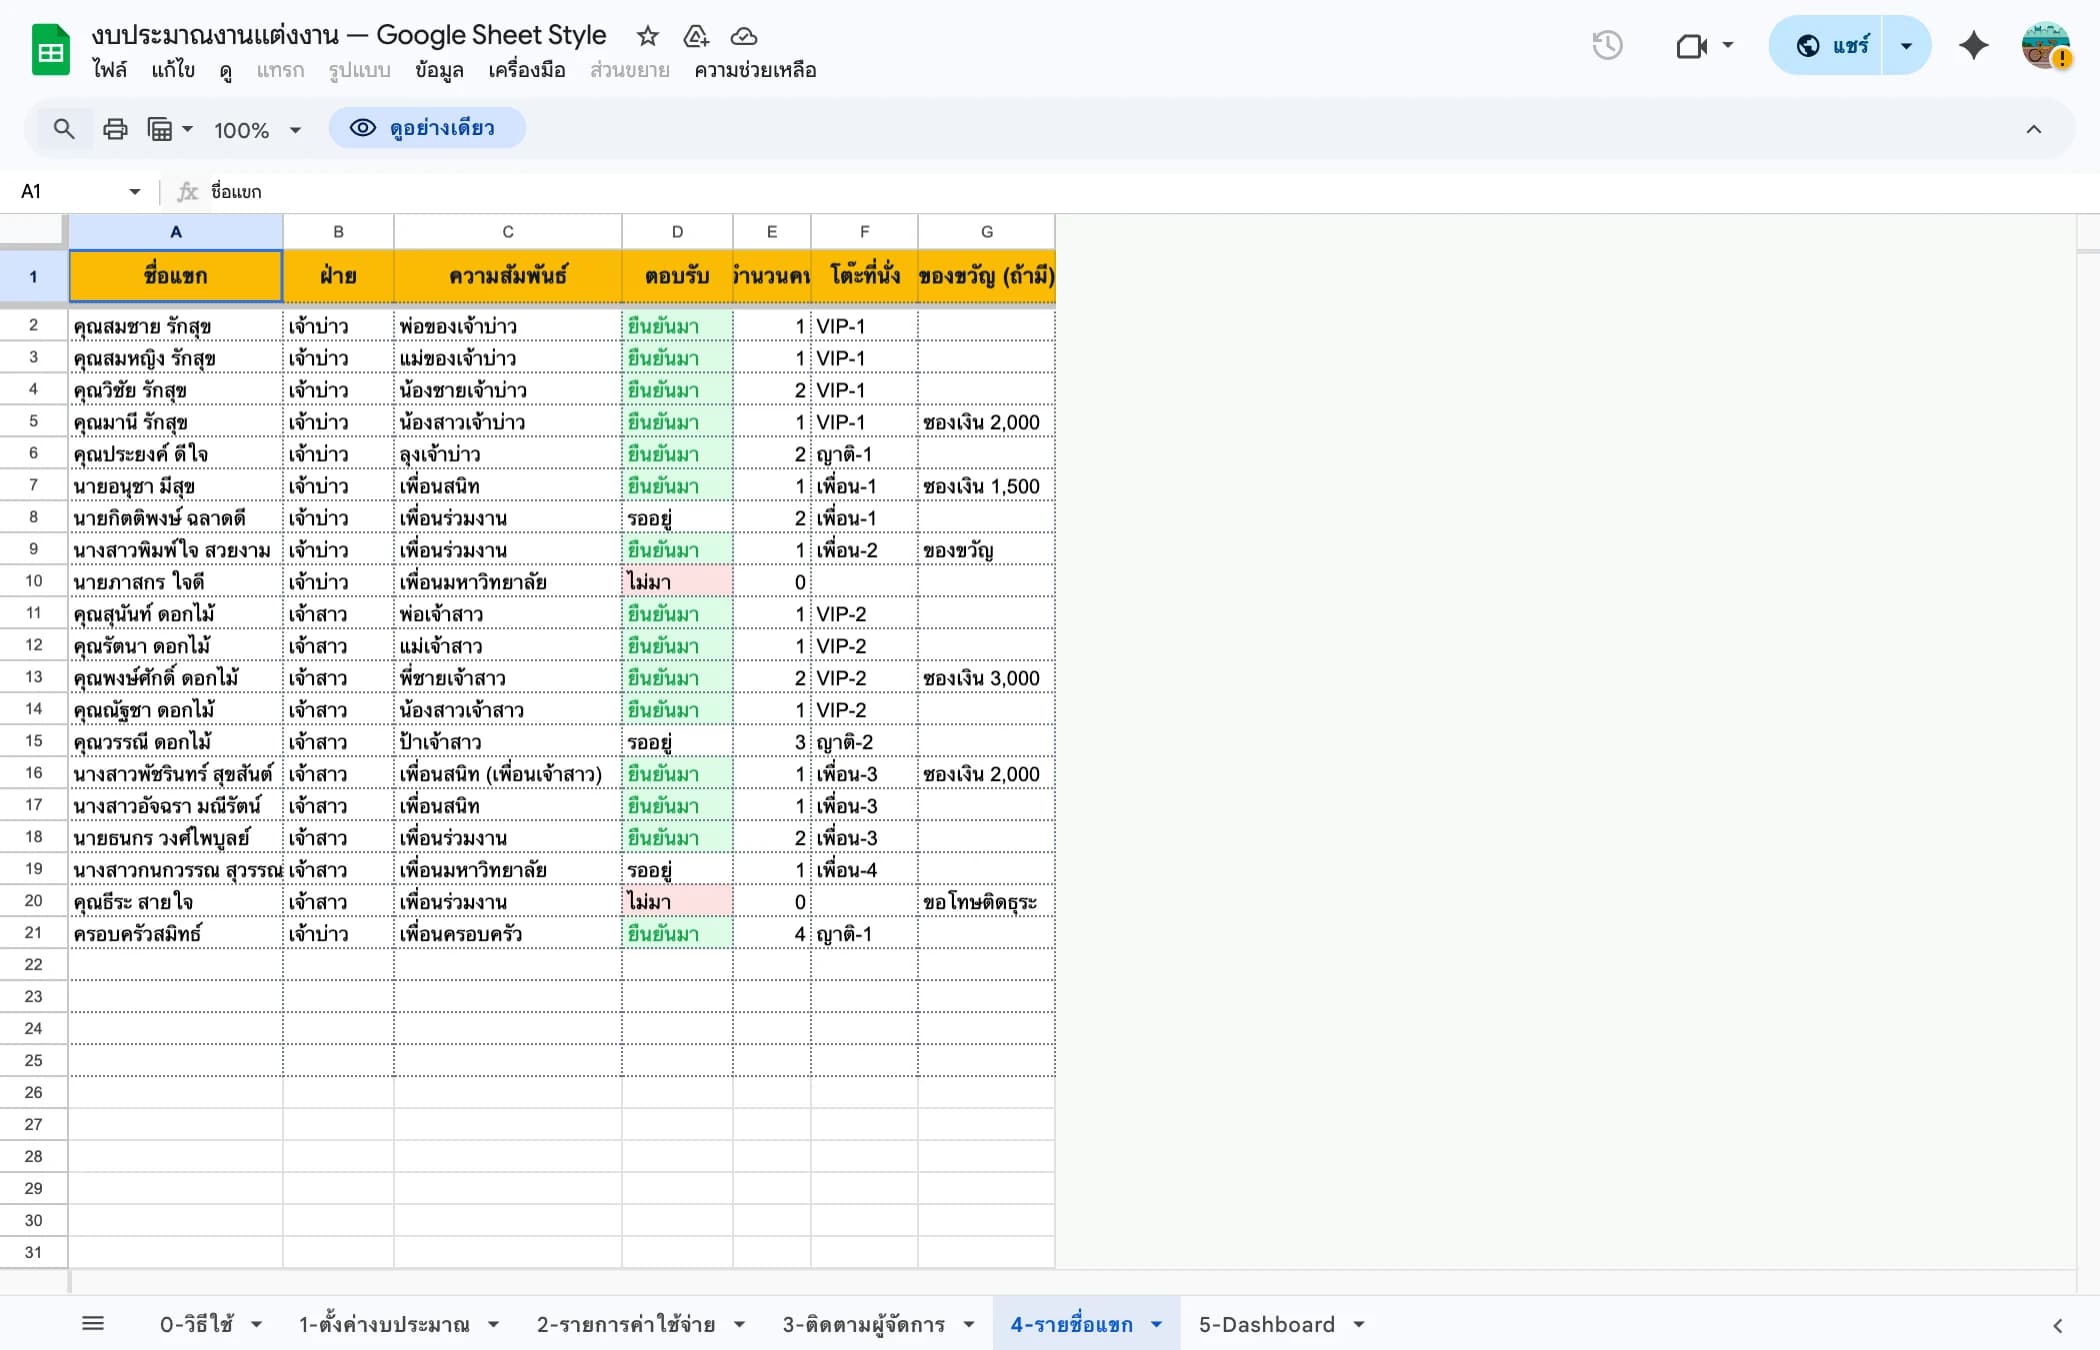
Task: Move spreadsheet with the folder icon
Action: pyautogui.click(x=695, y=36)
